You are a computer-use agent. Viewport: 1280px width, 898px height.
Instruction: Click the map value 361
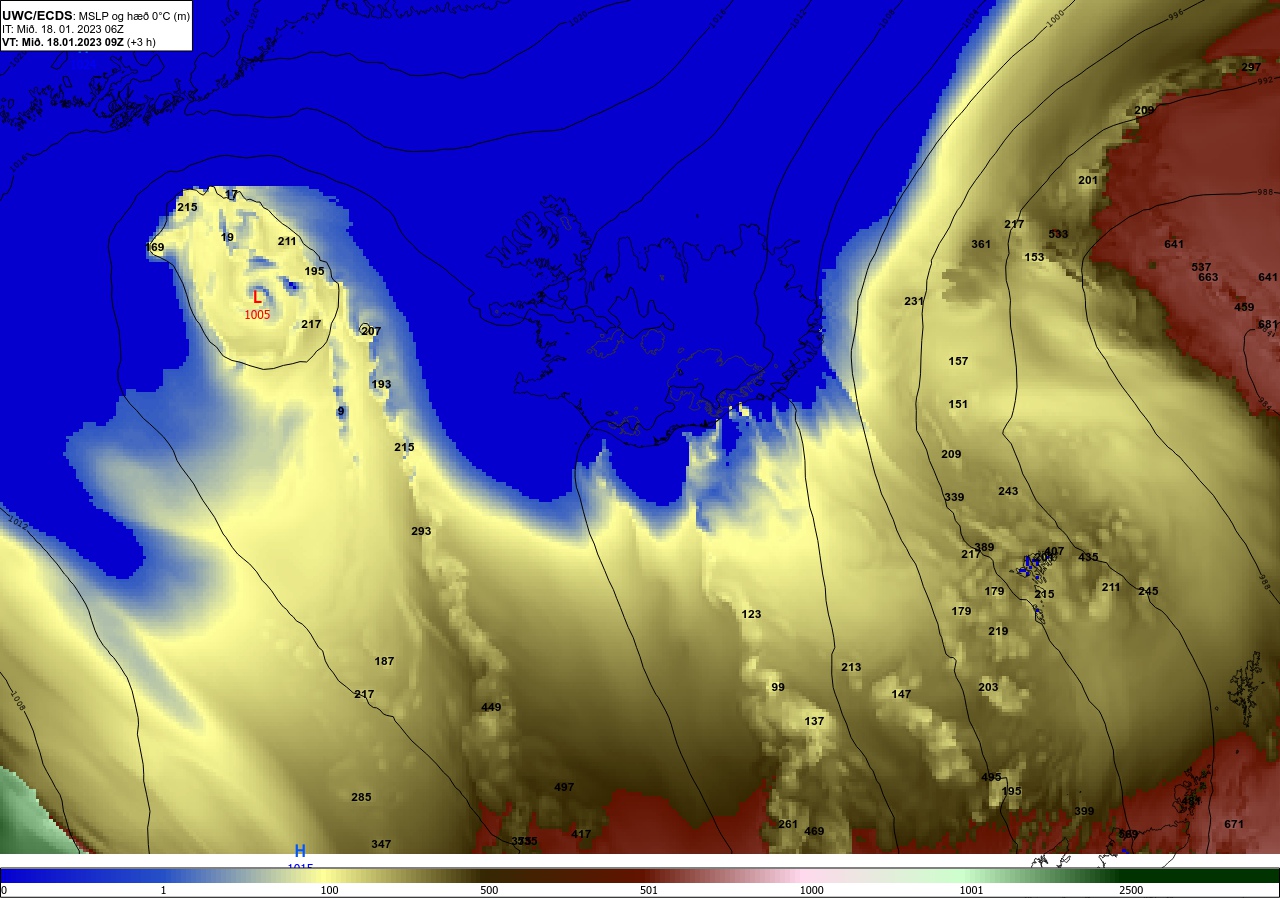tap(981, 245)
